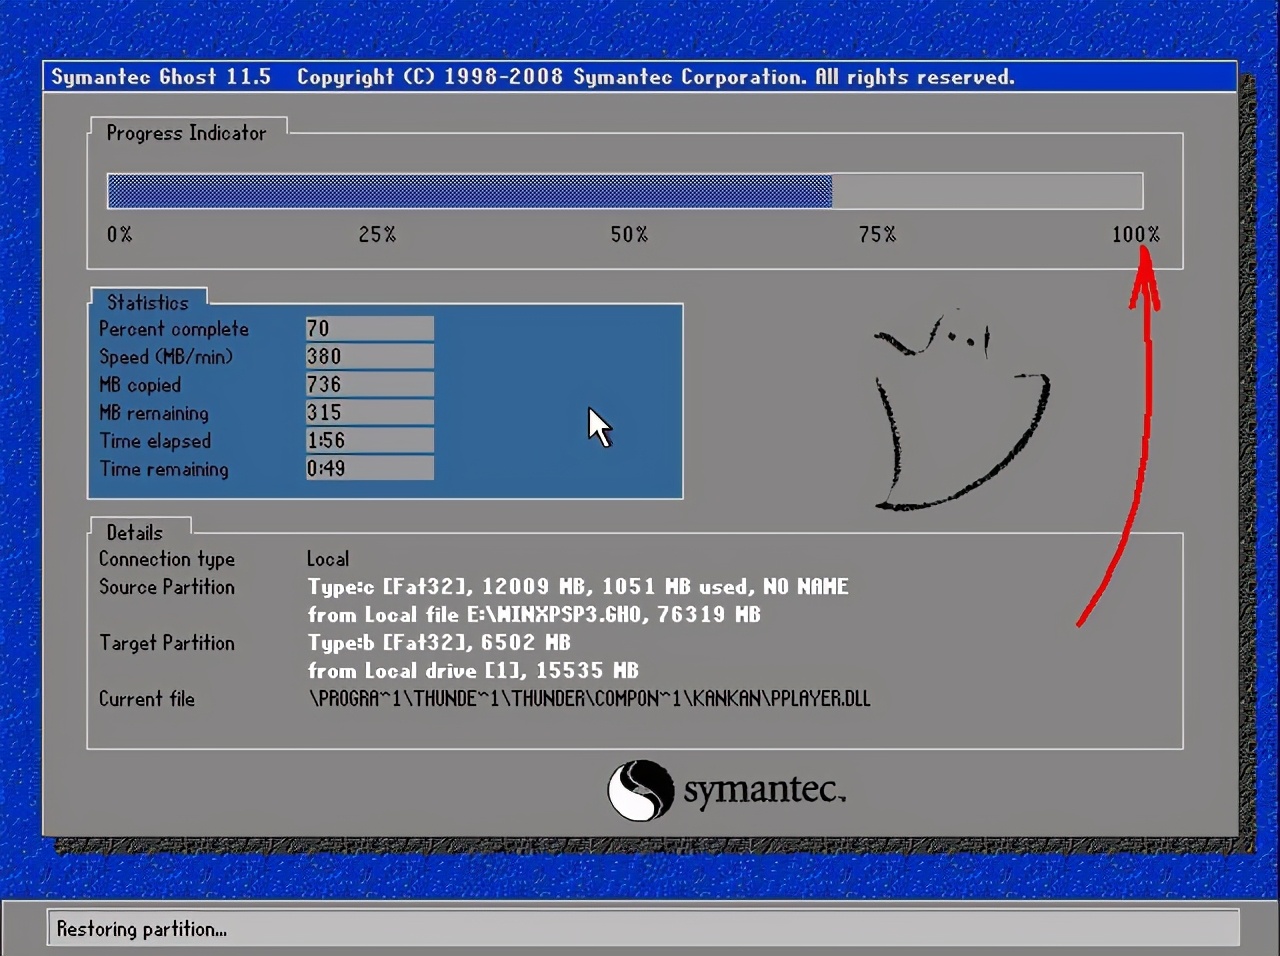1280x956 pixels.
Task: Click the 50% marker label
Action: pyautogui.click(x=628, y=234)
